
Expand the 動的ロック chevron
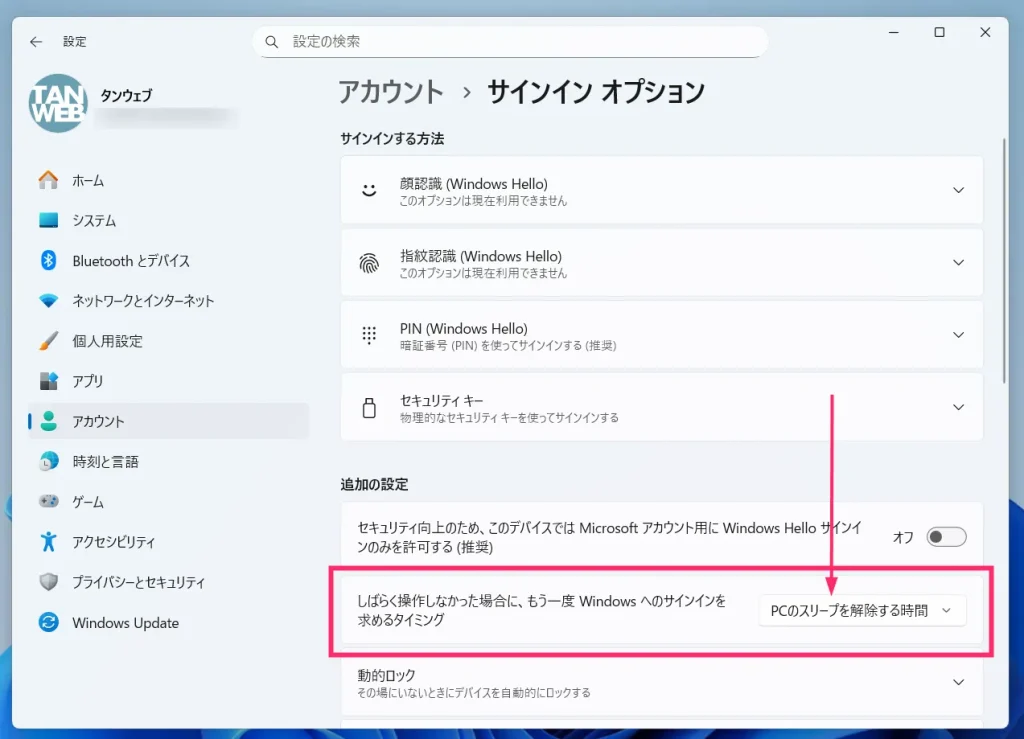(x=958, y=683)
